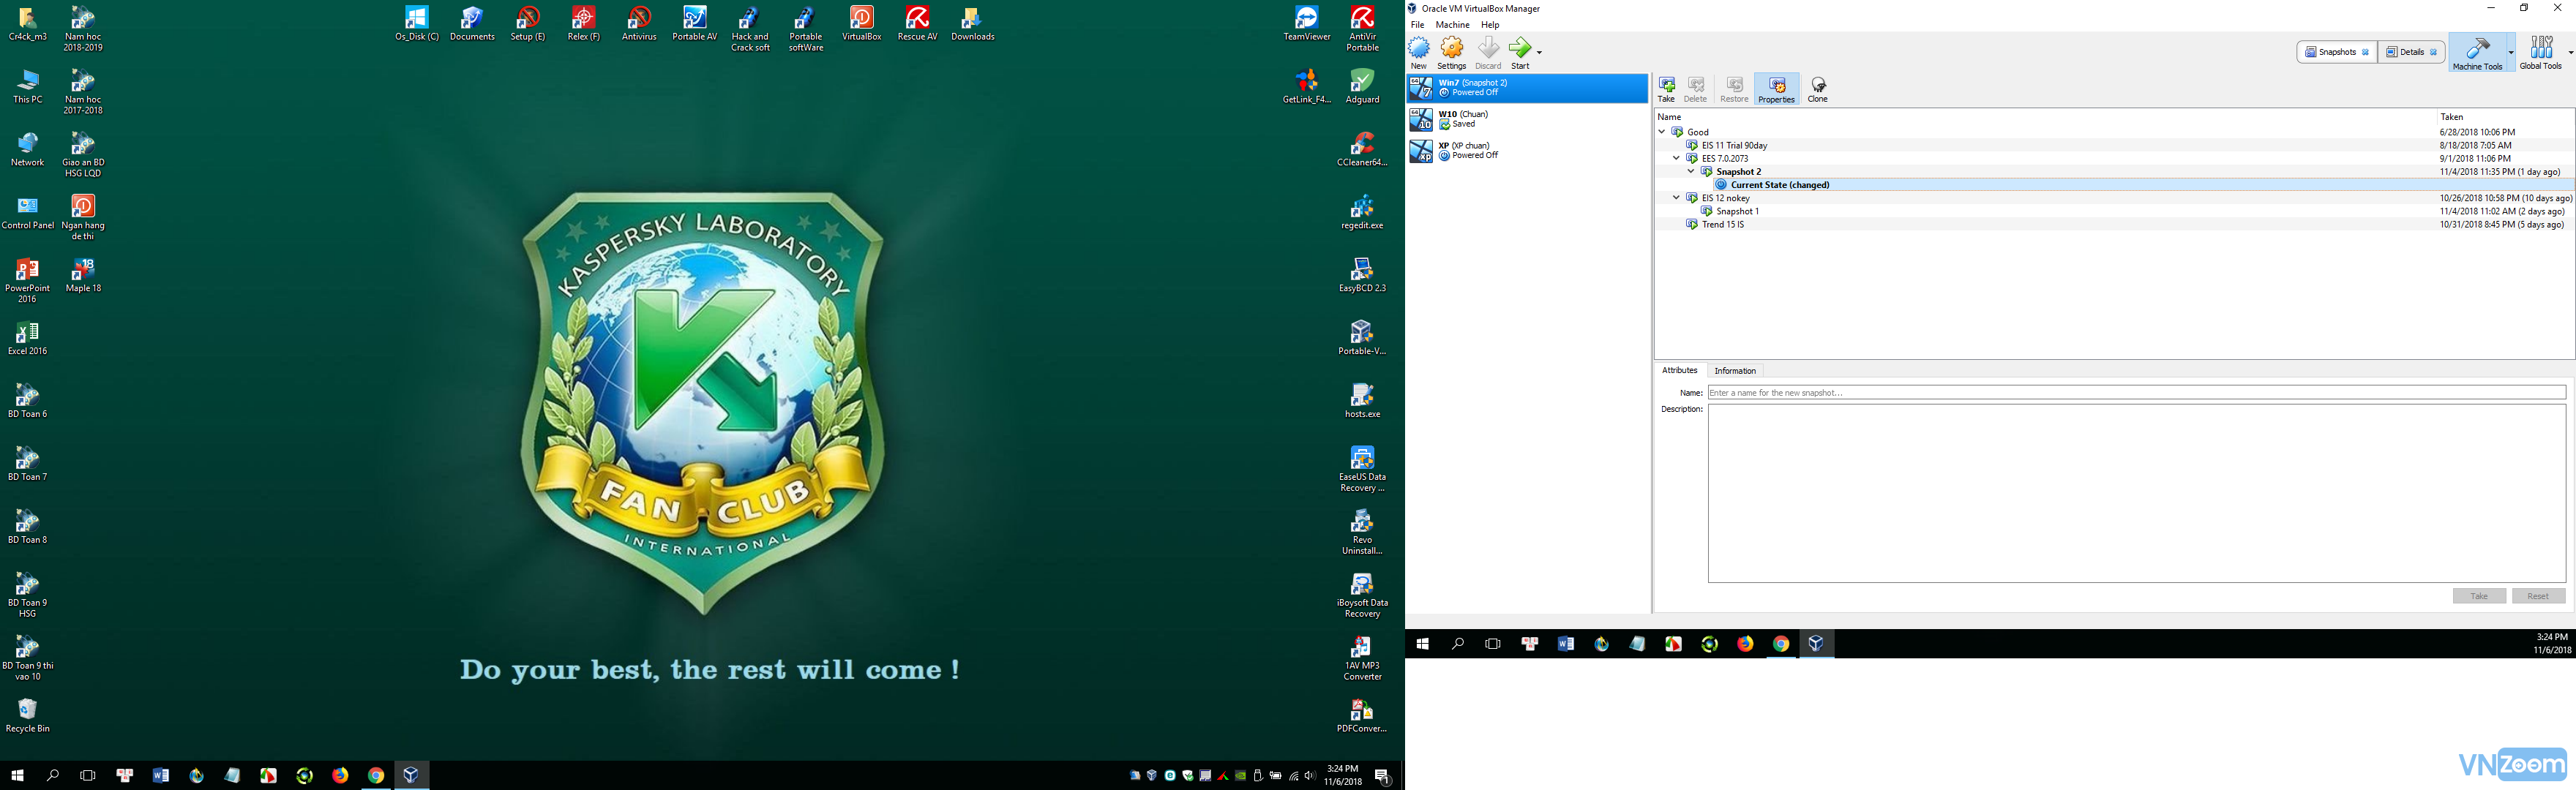Collapse the EIS 12 nokey snapshot node

(x=1677, y=198)
